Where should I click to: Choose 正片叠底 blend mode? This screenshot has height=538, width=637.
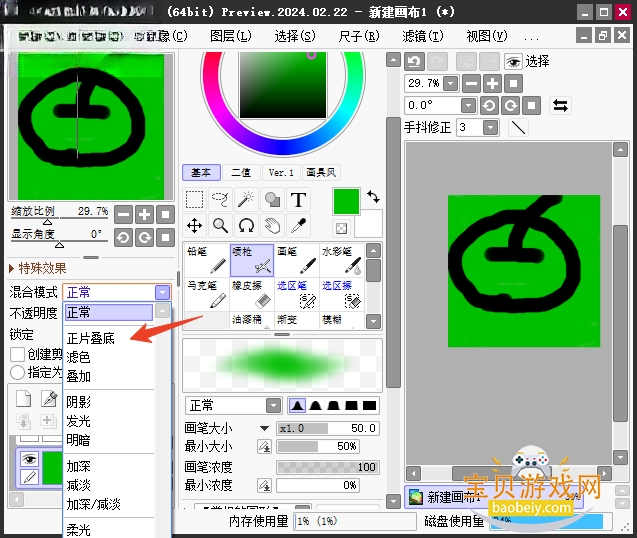(x=91, y=338)
